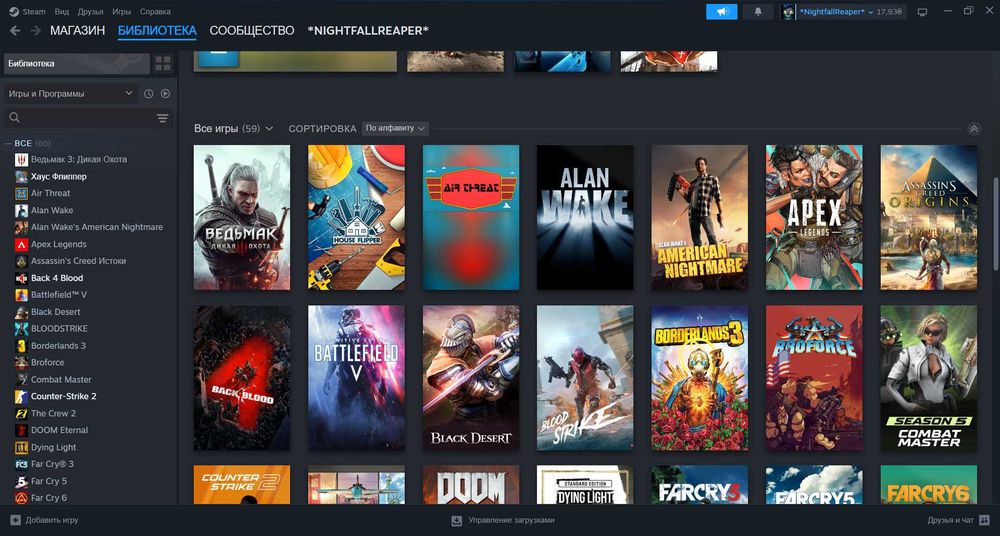Collapse the ВСЕ category in sidebar
Screen dimensions: 1000x536
(x=9, y=144)
